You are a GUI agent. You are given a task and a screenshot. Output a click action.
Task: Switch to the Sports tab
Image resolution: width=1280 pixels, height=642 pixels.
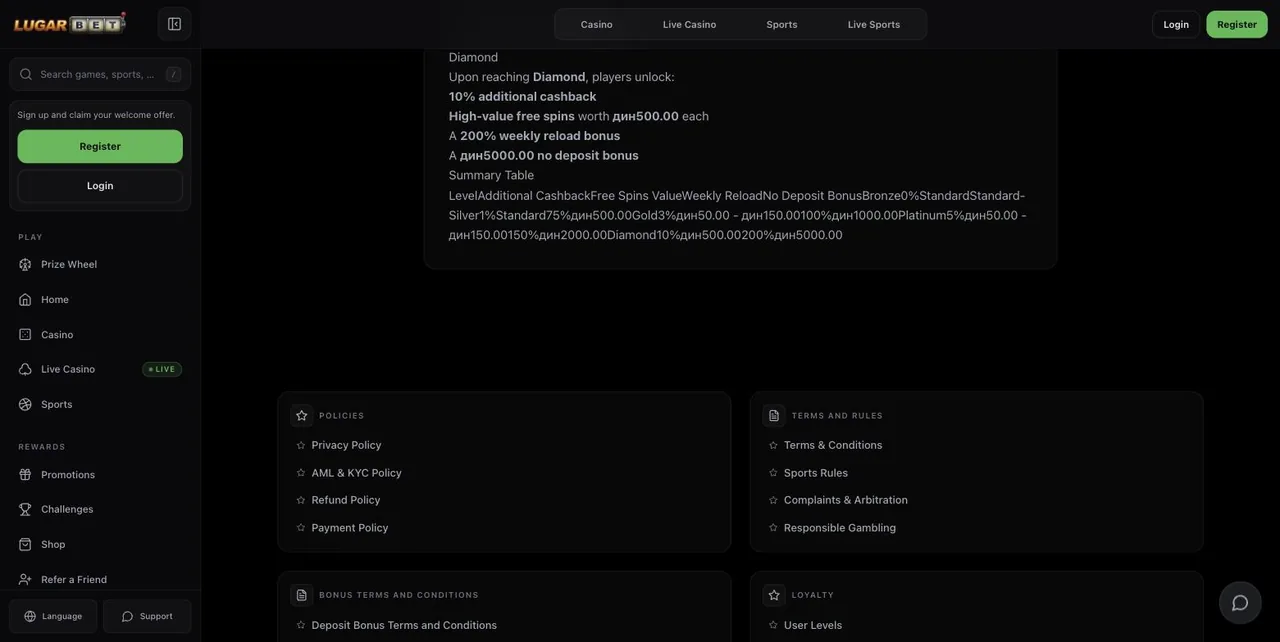point(782,24)
